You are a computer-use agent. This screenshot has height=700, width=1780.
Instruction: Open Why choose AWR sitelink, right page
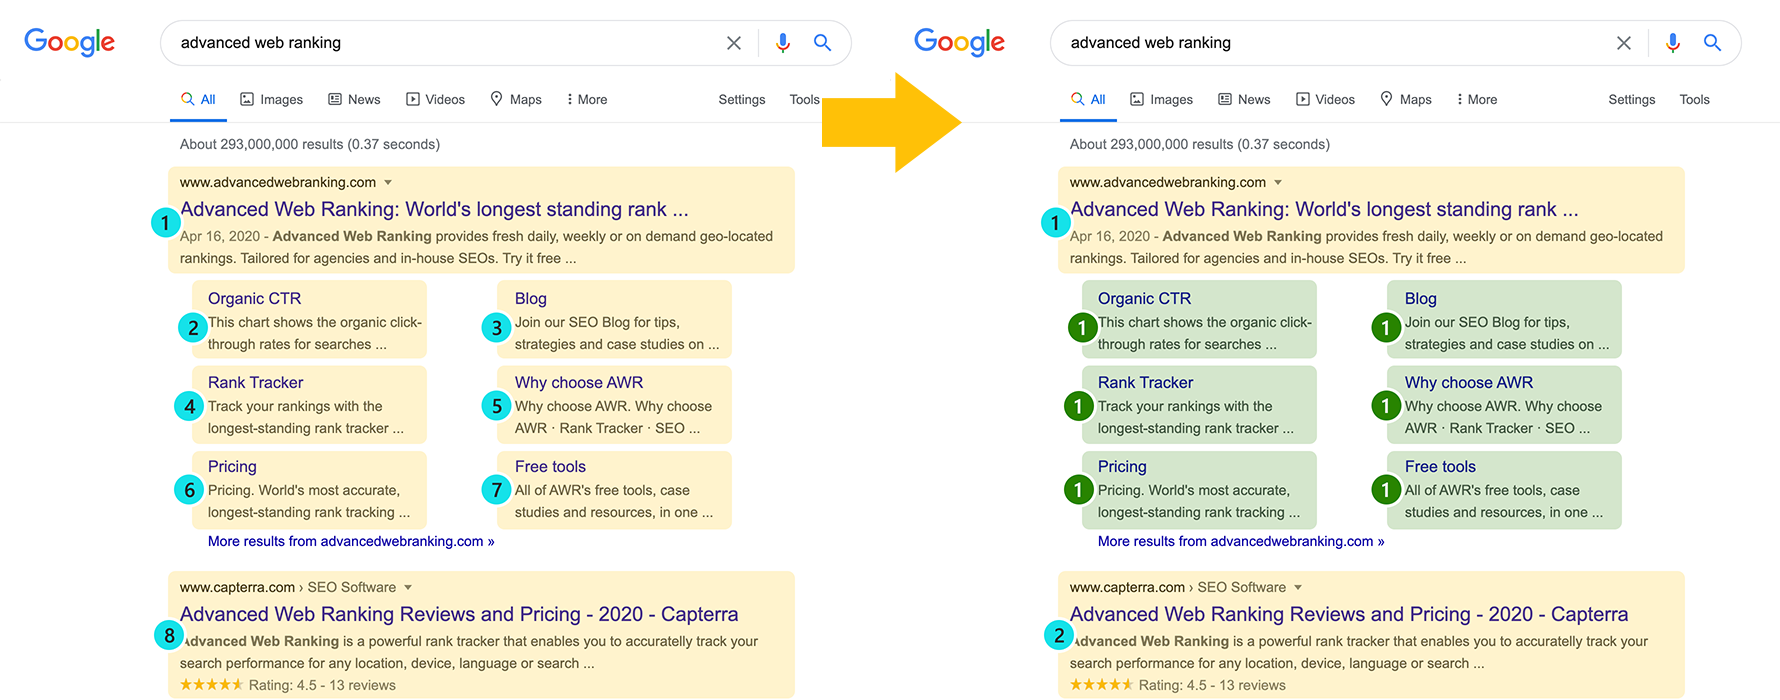point(1469,382)
